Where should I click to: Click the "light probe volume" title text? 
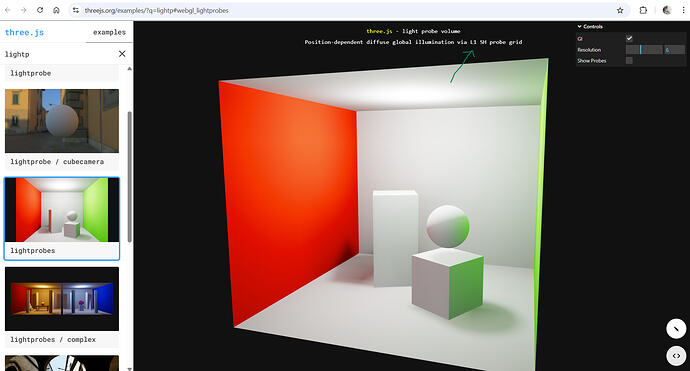431,31
